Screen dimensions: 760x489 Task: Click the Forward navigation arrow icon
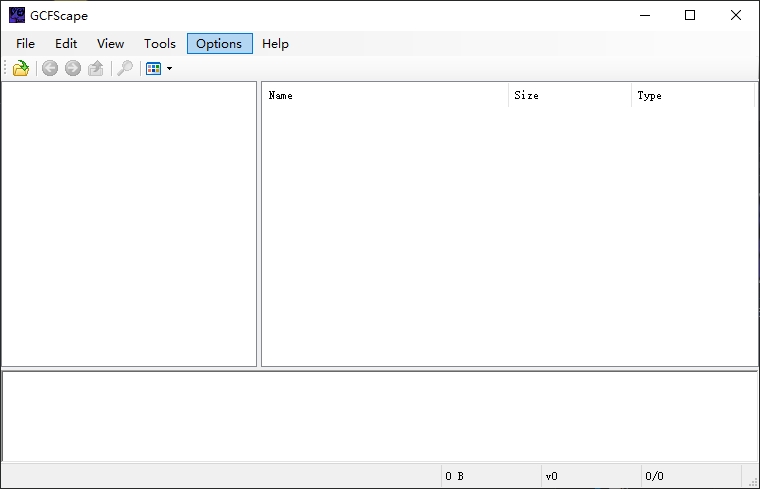tap(73, 68)
